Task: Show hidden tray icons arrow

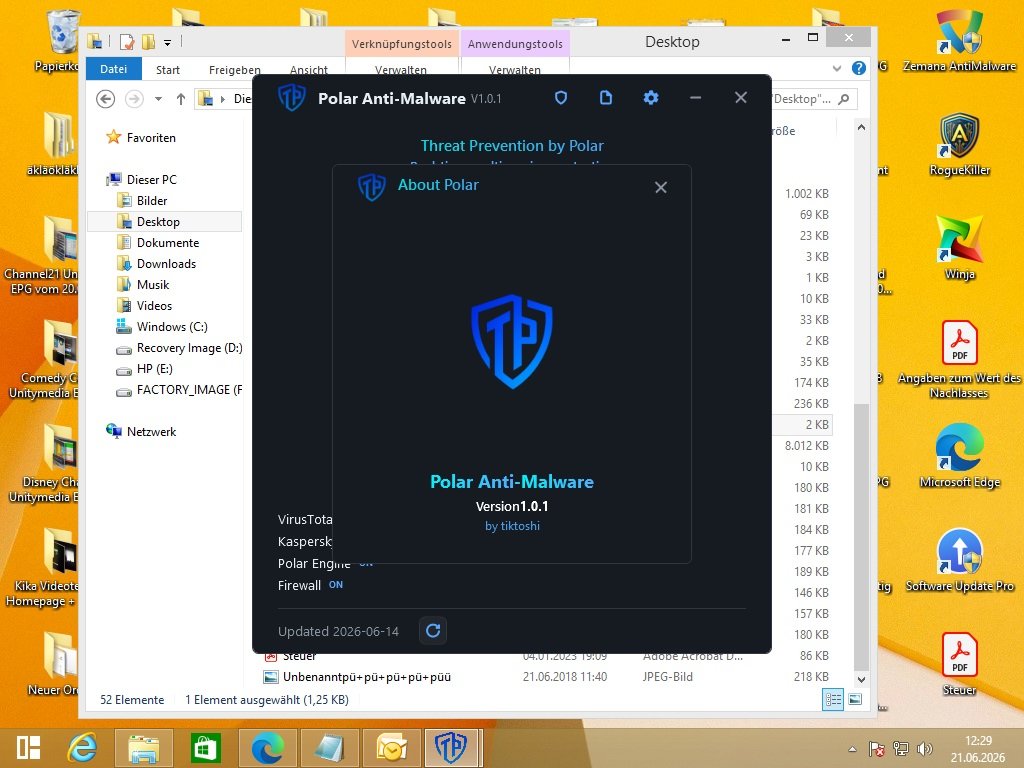Action: click(852, 749)
